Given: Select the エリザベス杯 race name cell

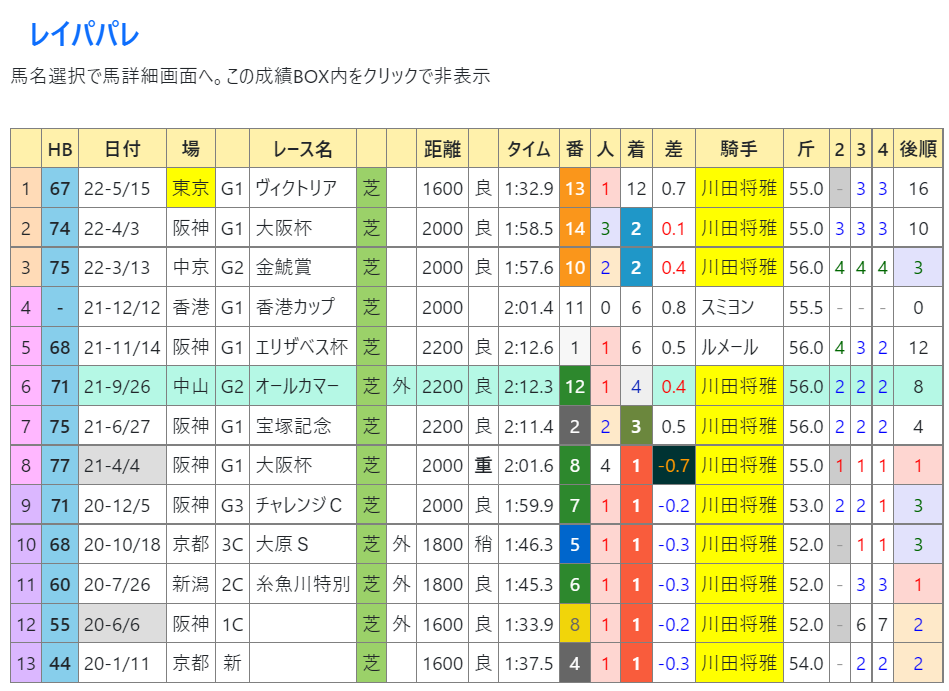Looking at the screenshot, I should click(303, 347).
